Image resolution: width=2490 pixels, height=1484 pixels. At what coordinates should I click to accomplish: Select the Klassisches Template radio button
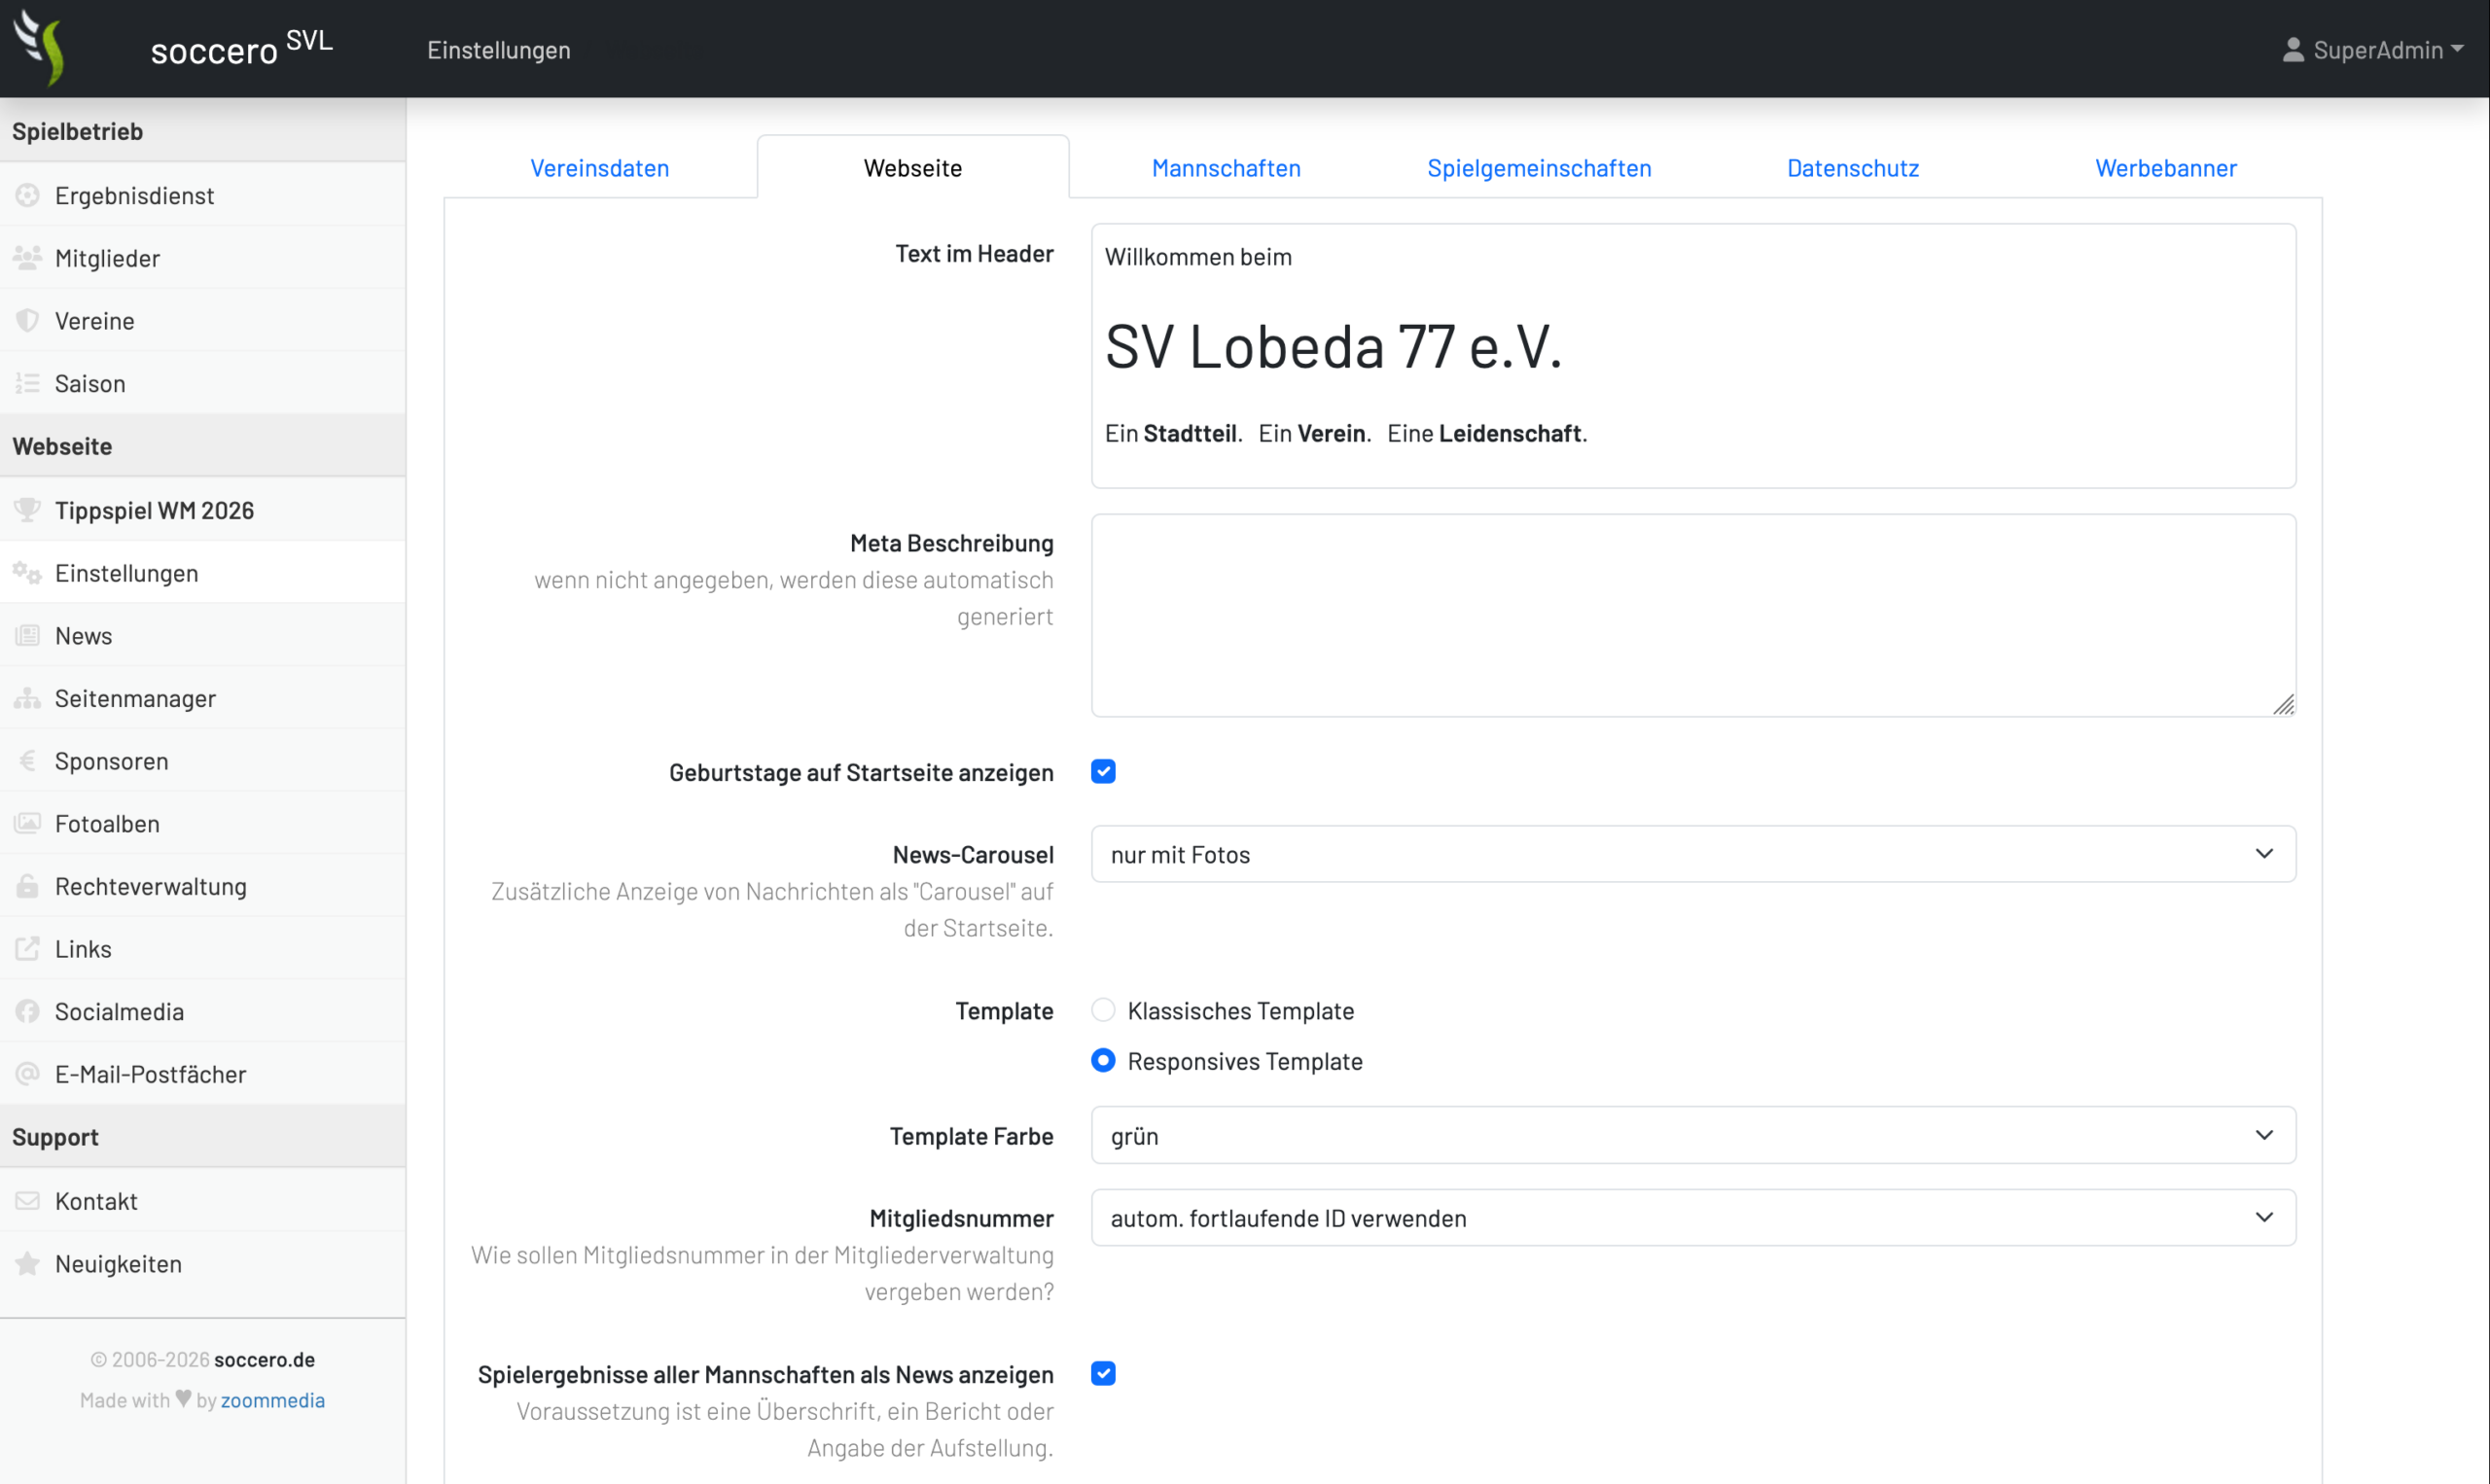point(1103,1010)
